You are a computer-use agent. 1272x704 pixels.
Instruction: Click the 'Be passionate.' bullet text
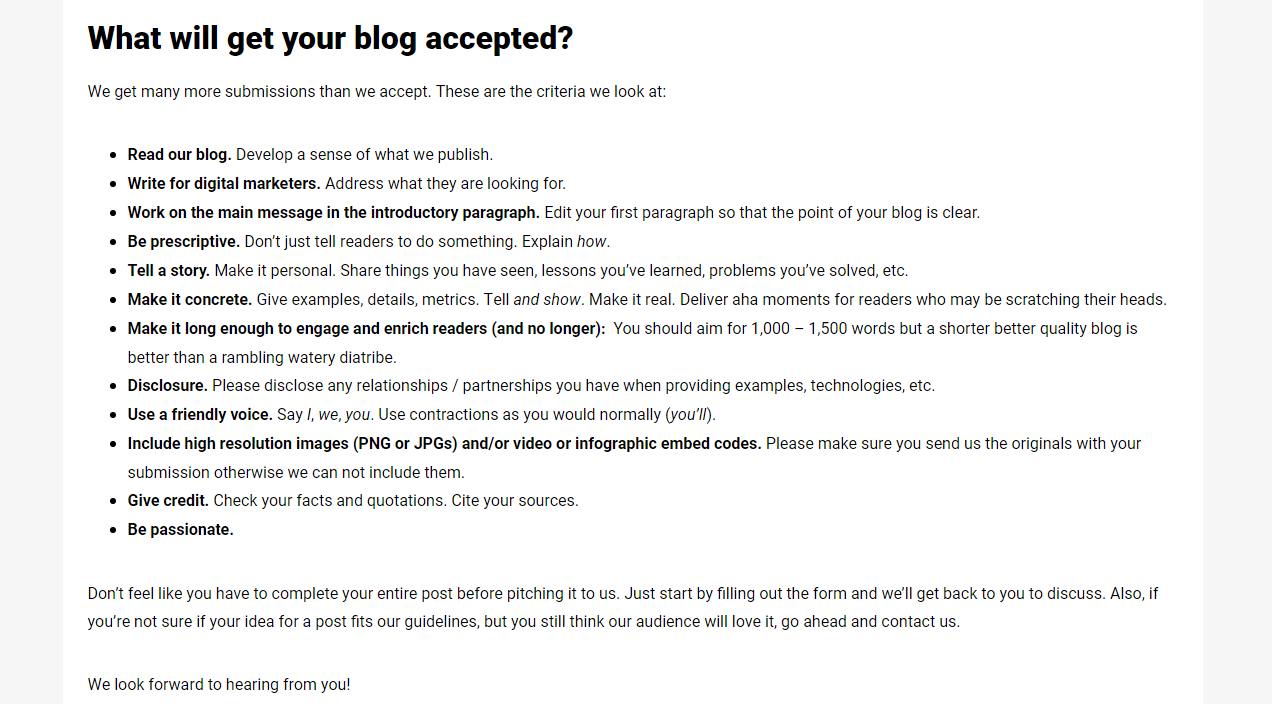point(181,530)
